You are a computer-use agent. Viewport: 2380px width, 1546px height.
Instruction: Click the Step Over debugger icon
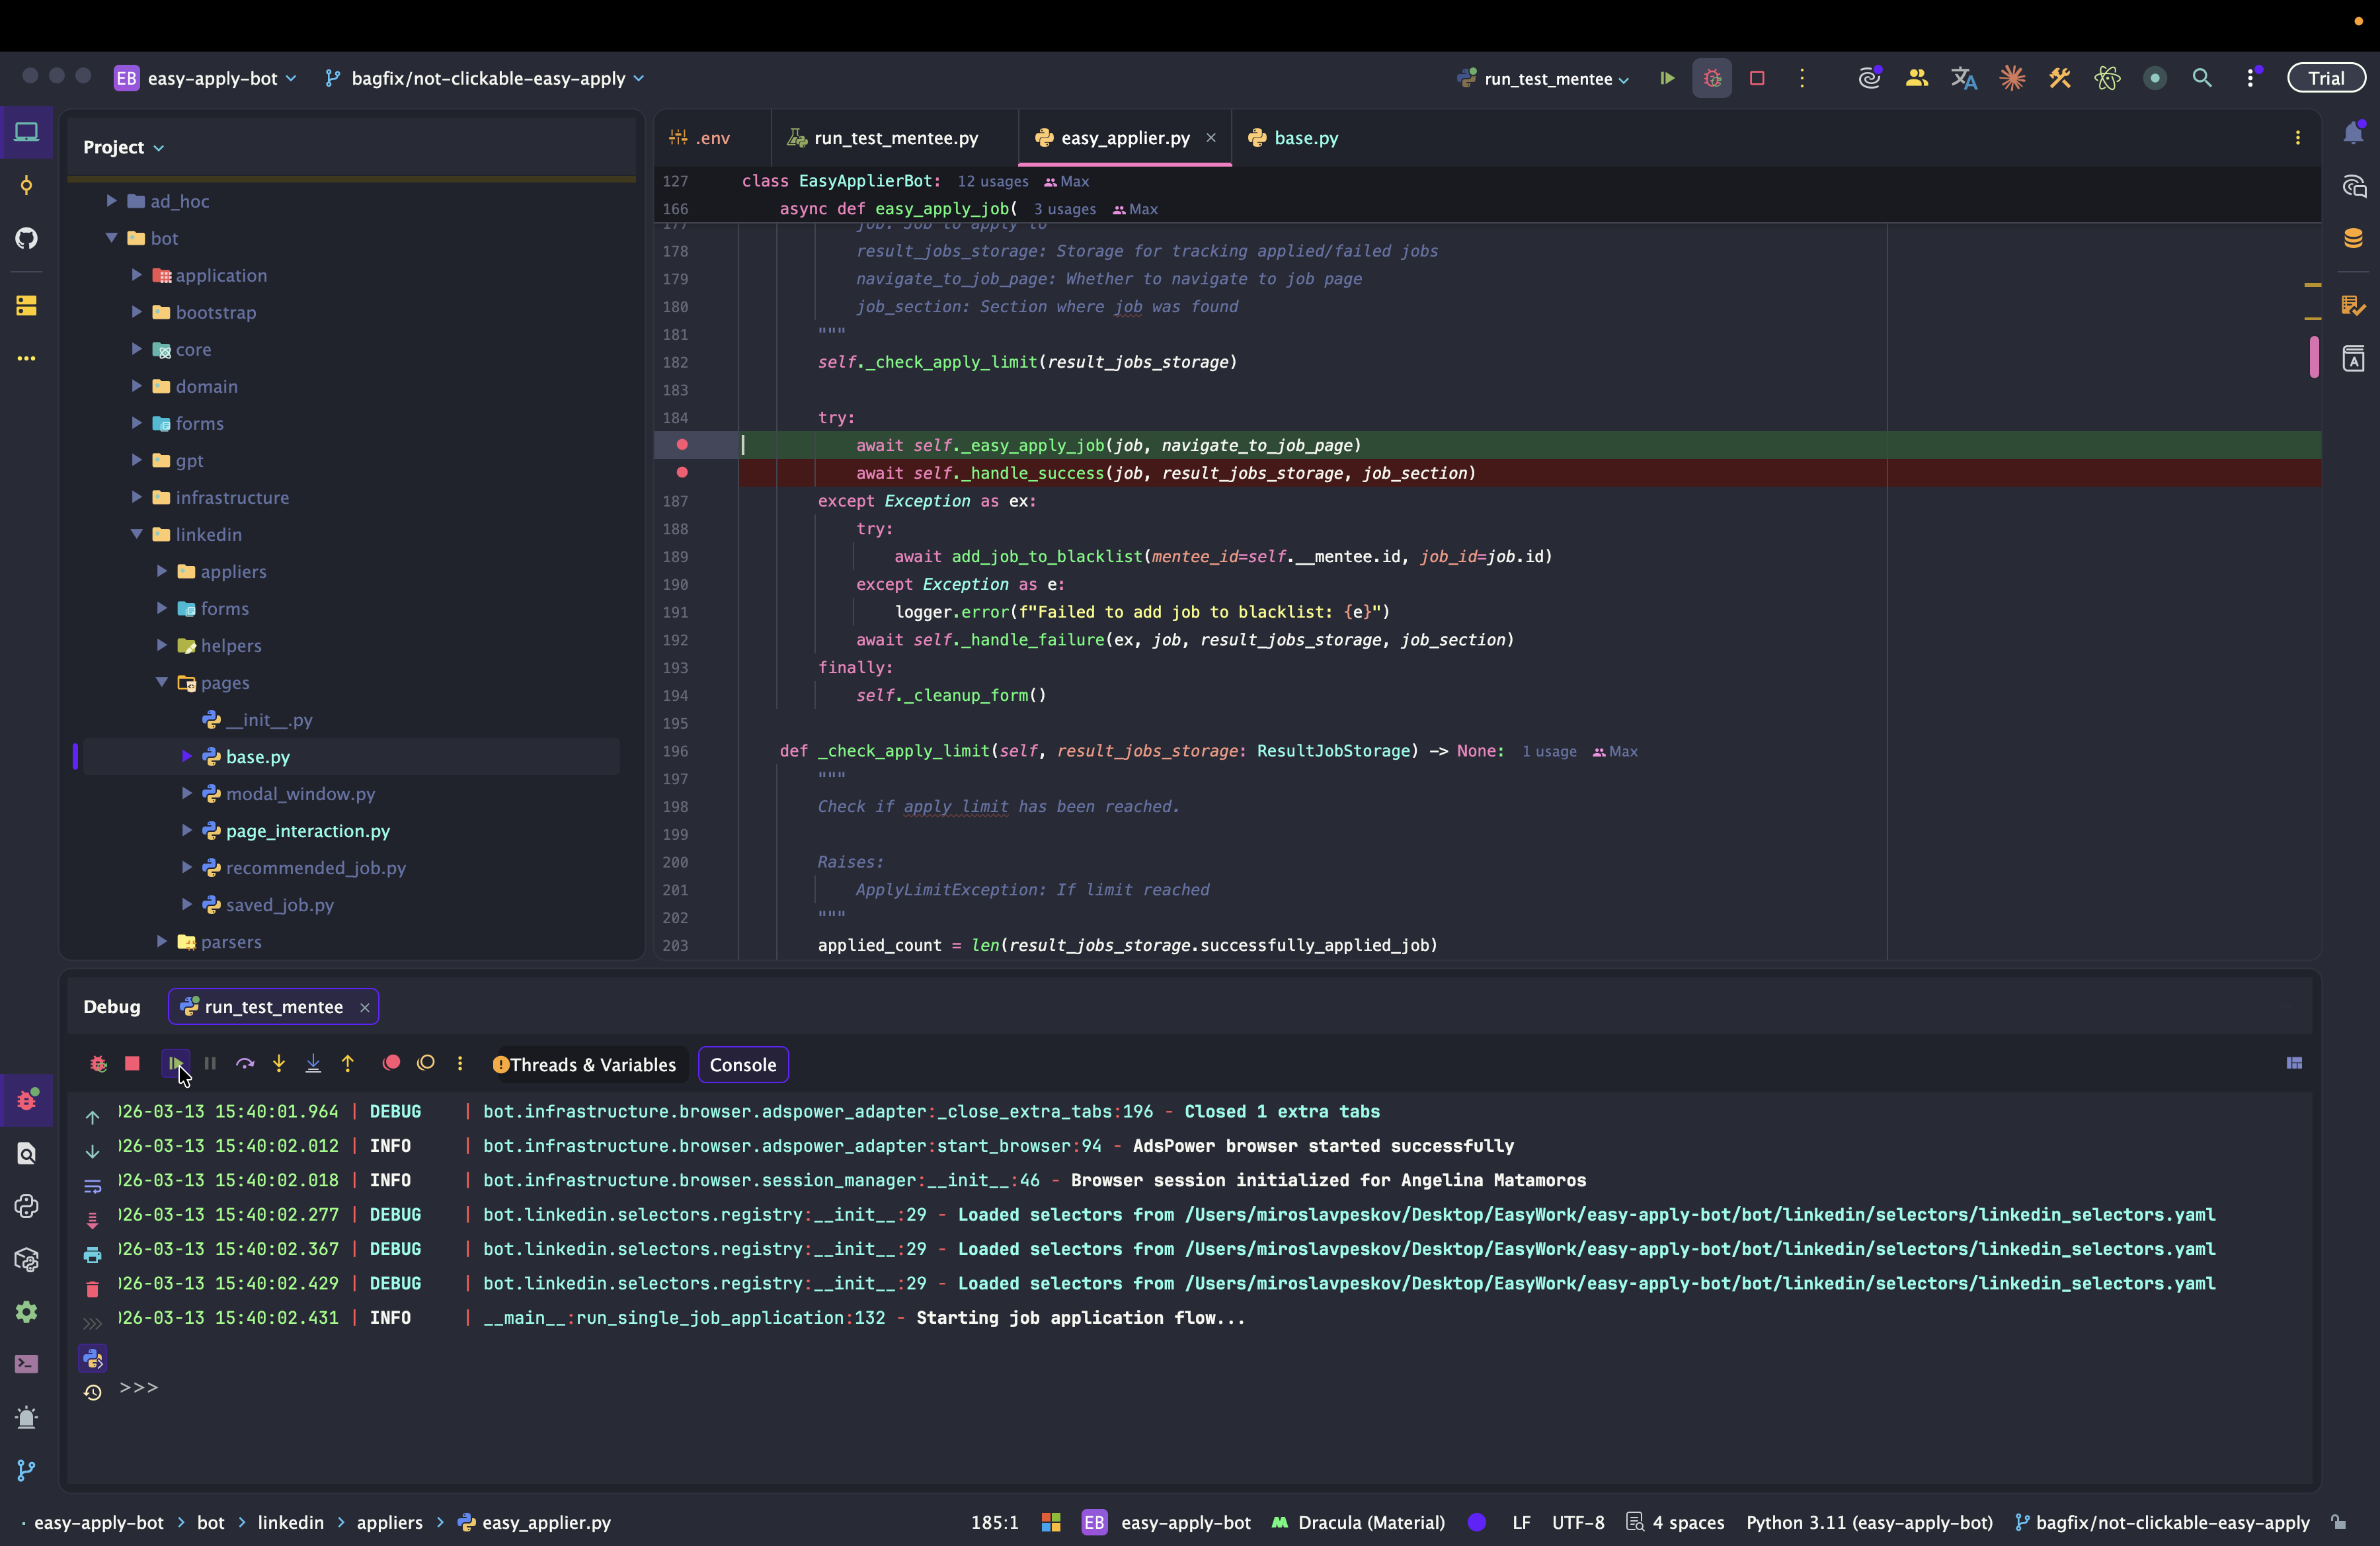click(x=245, y=1064)
